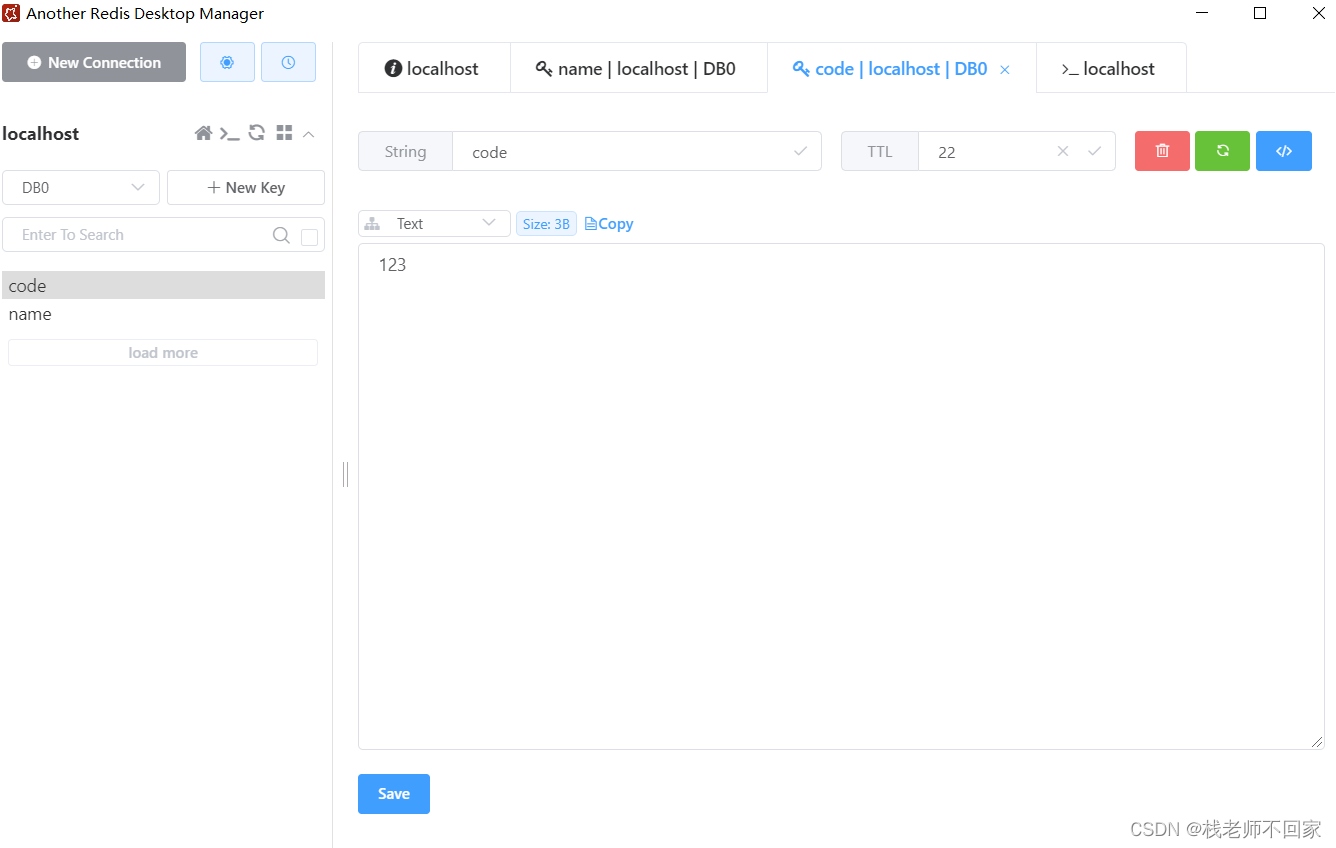Viewport: 1336px width, 848px height.
Task: Select the name key in list
Action: 163,314
